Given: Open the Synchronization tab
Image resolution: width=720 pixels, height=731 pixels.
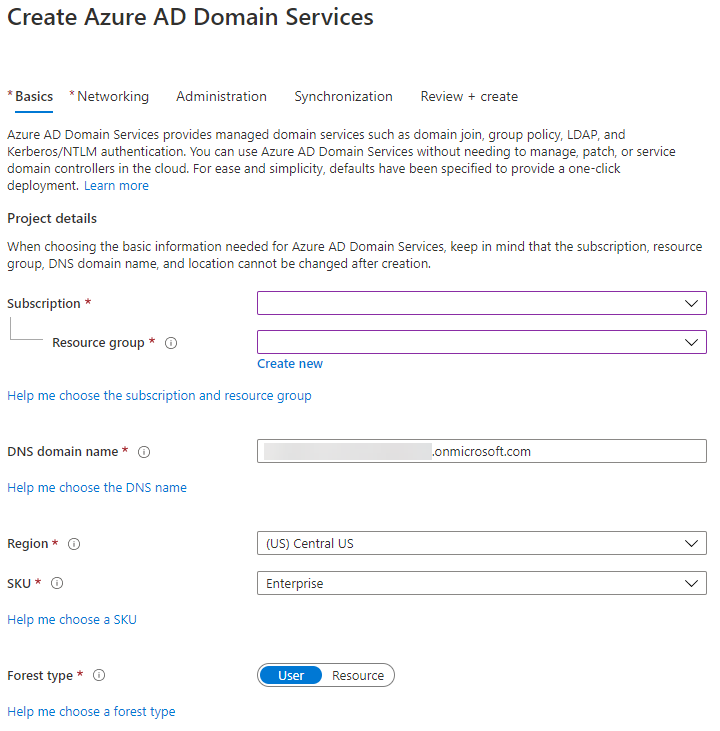Looking at the screenshot, I should click(x=343, y=97).
